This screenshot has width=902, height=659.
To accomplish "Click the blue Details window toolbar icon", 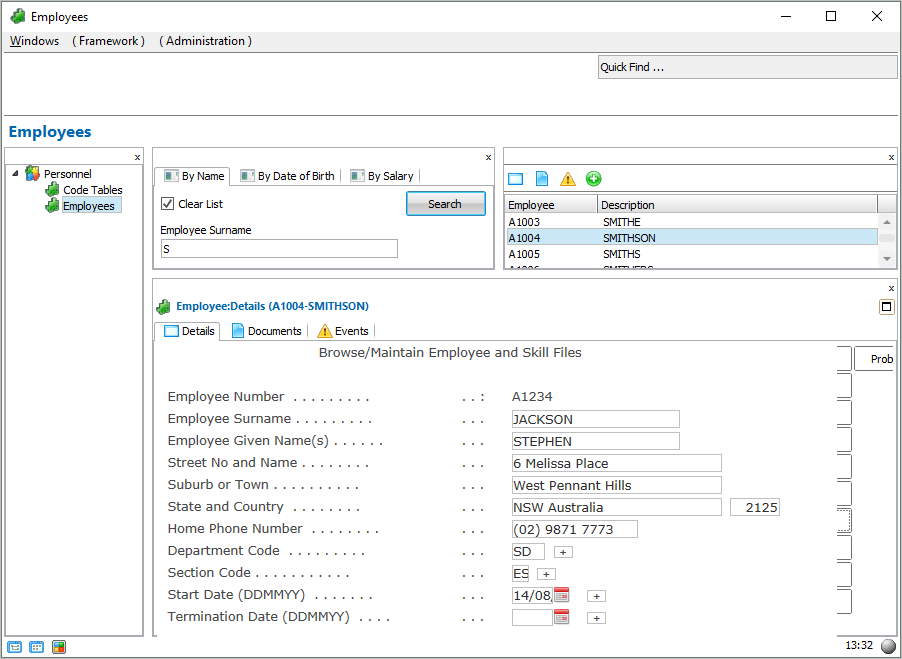I will pyautogui.click(x=515, y=179).
